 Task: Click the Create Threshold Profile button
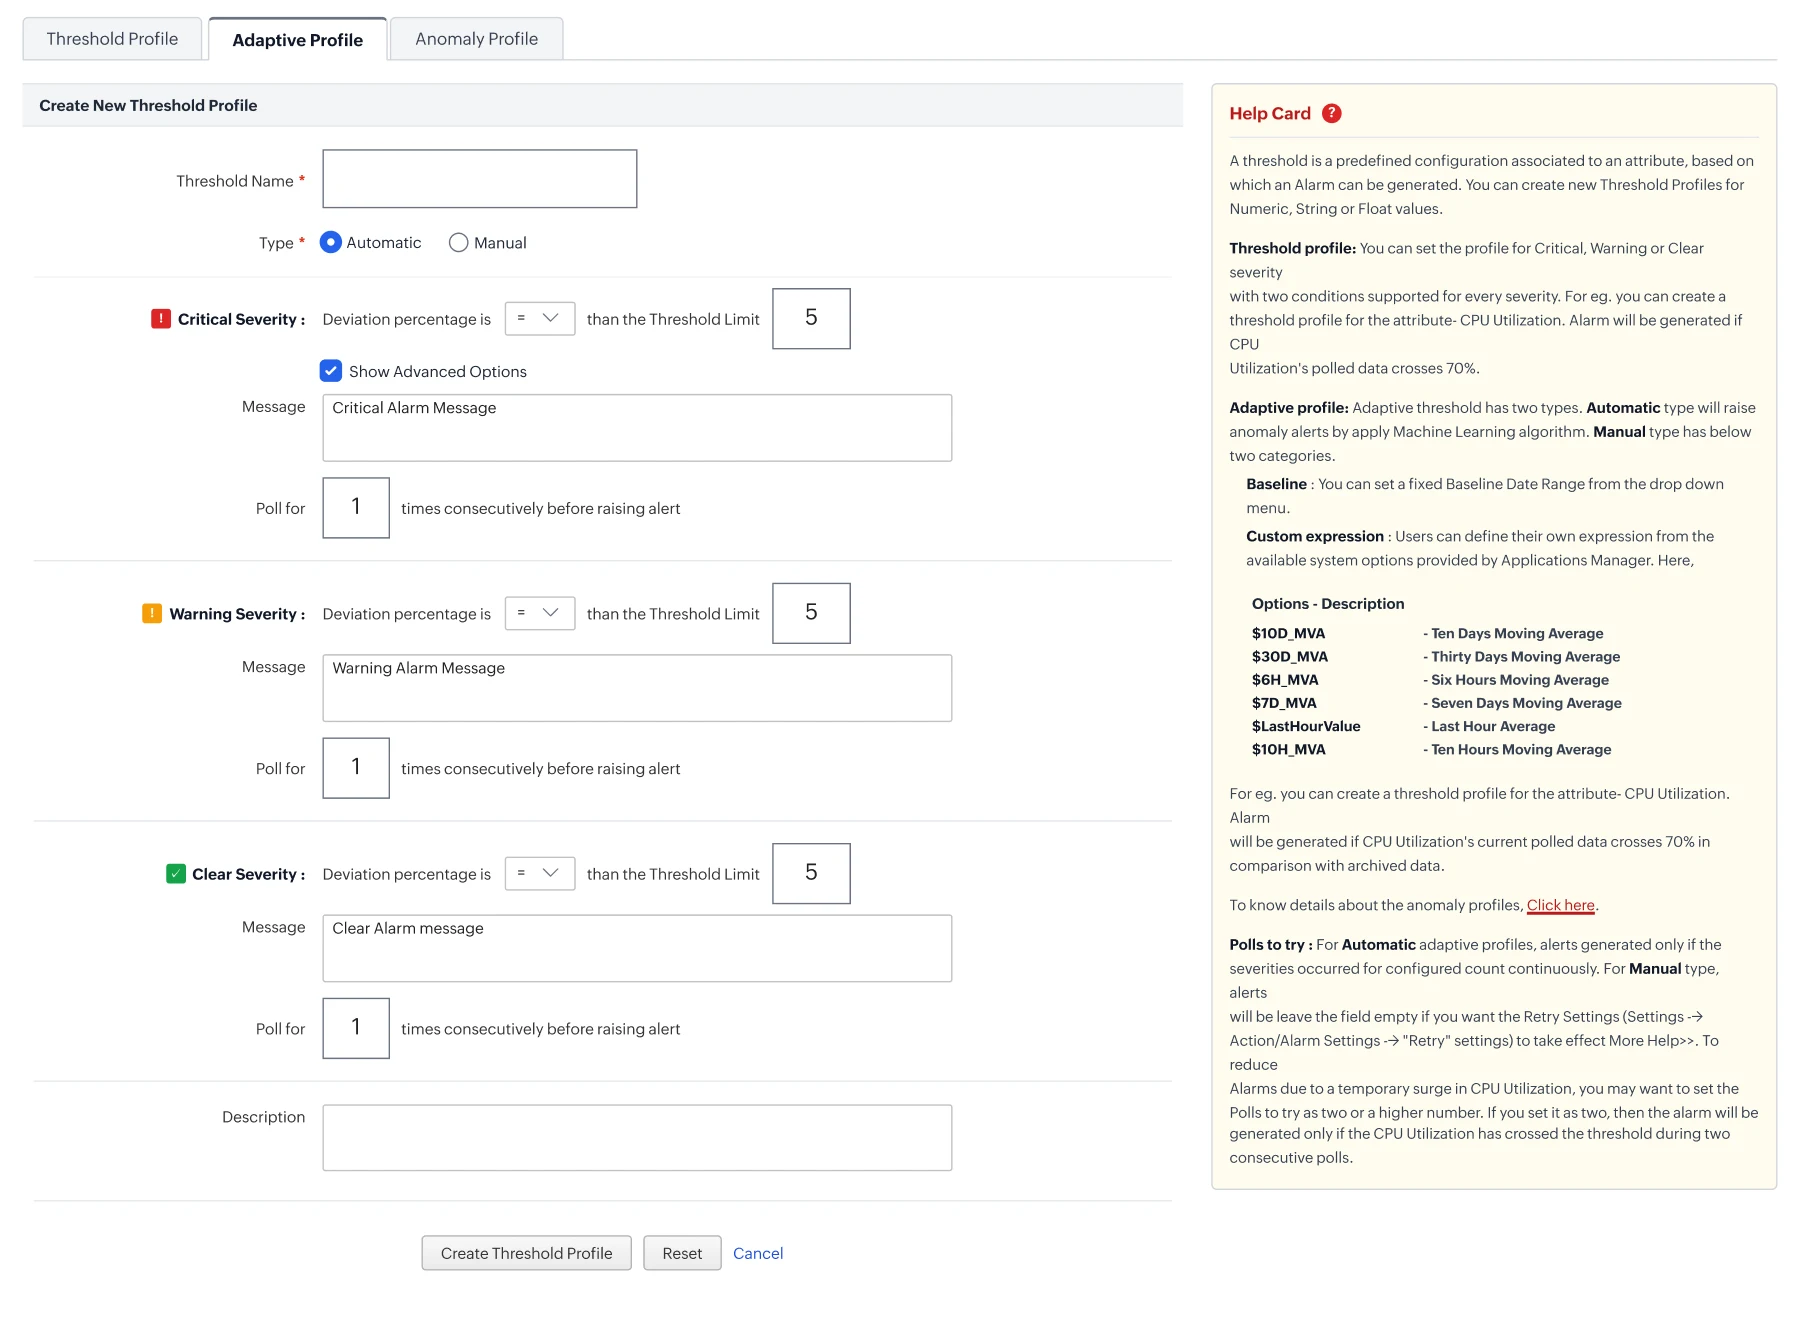[x=527, y=1253]
